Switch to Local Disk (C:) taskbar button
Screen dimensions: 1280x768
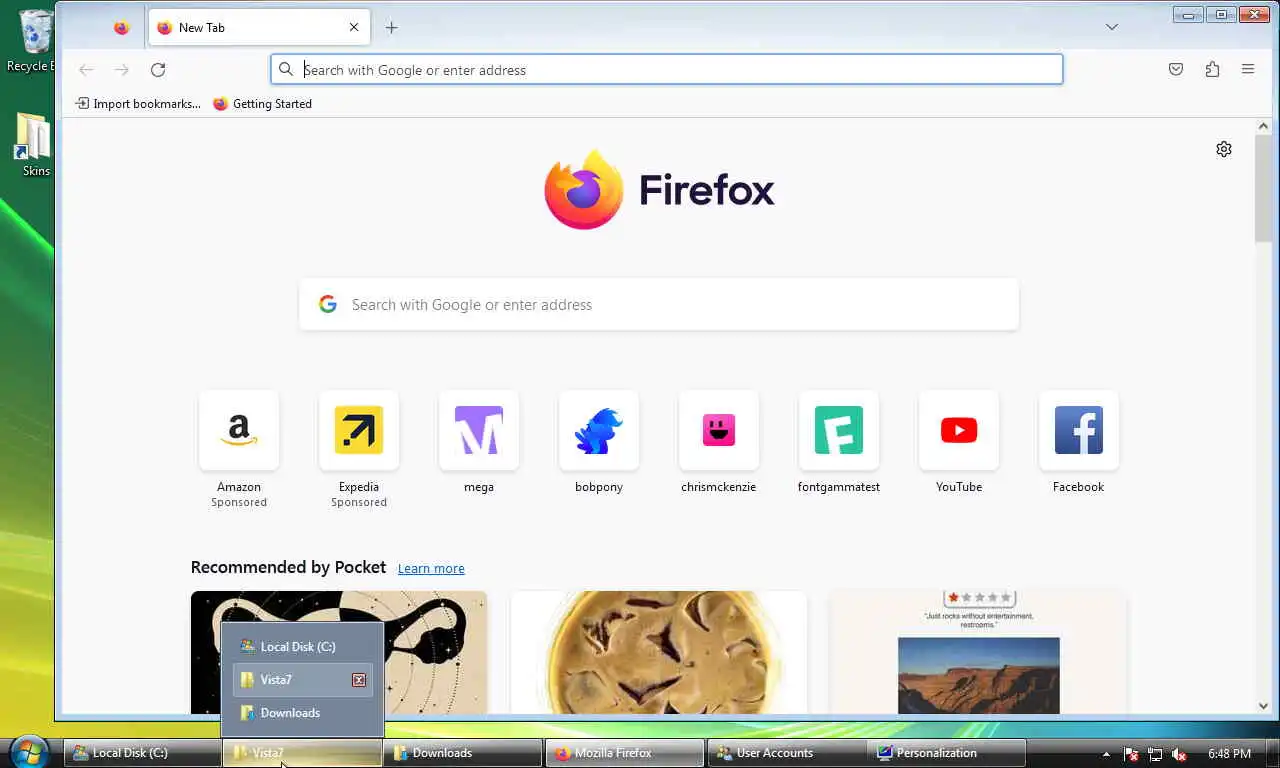pyautogui.click(x=143, y=753)
